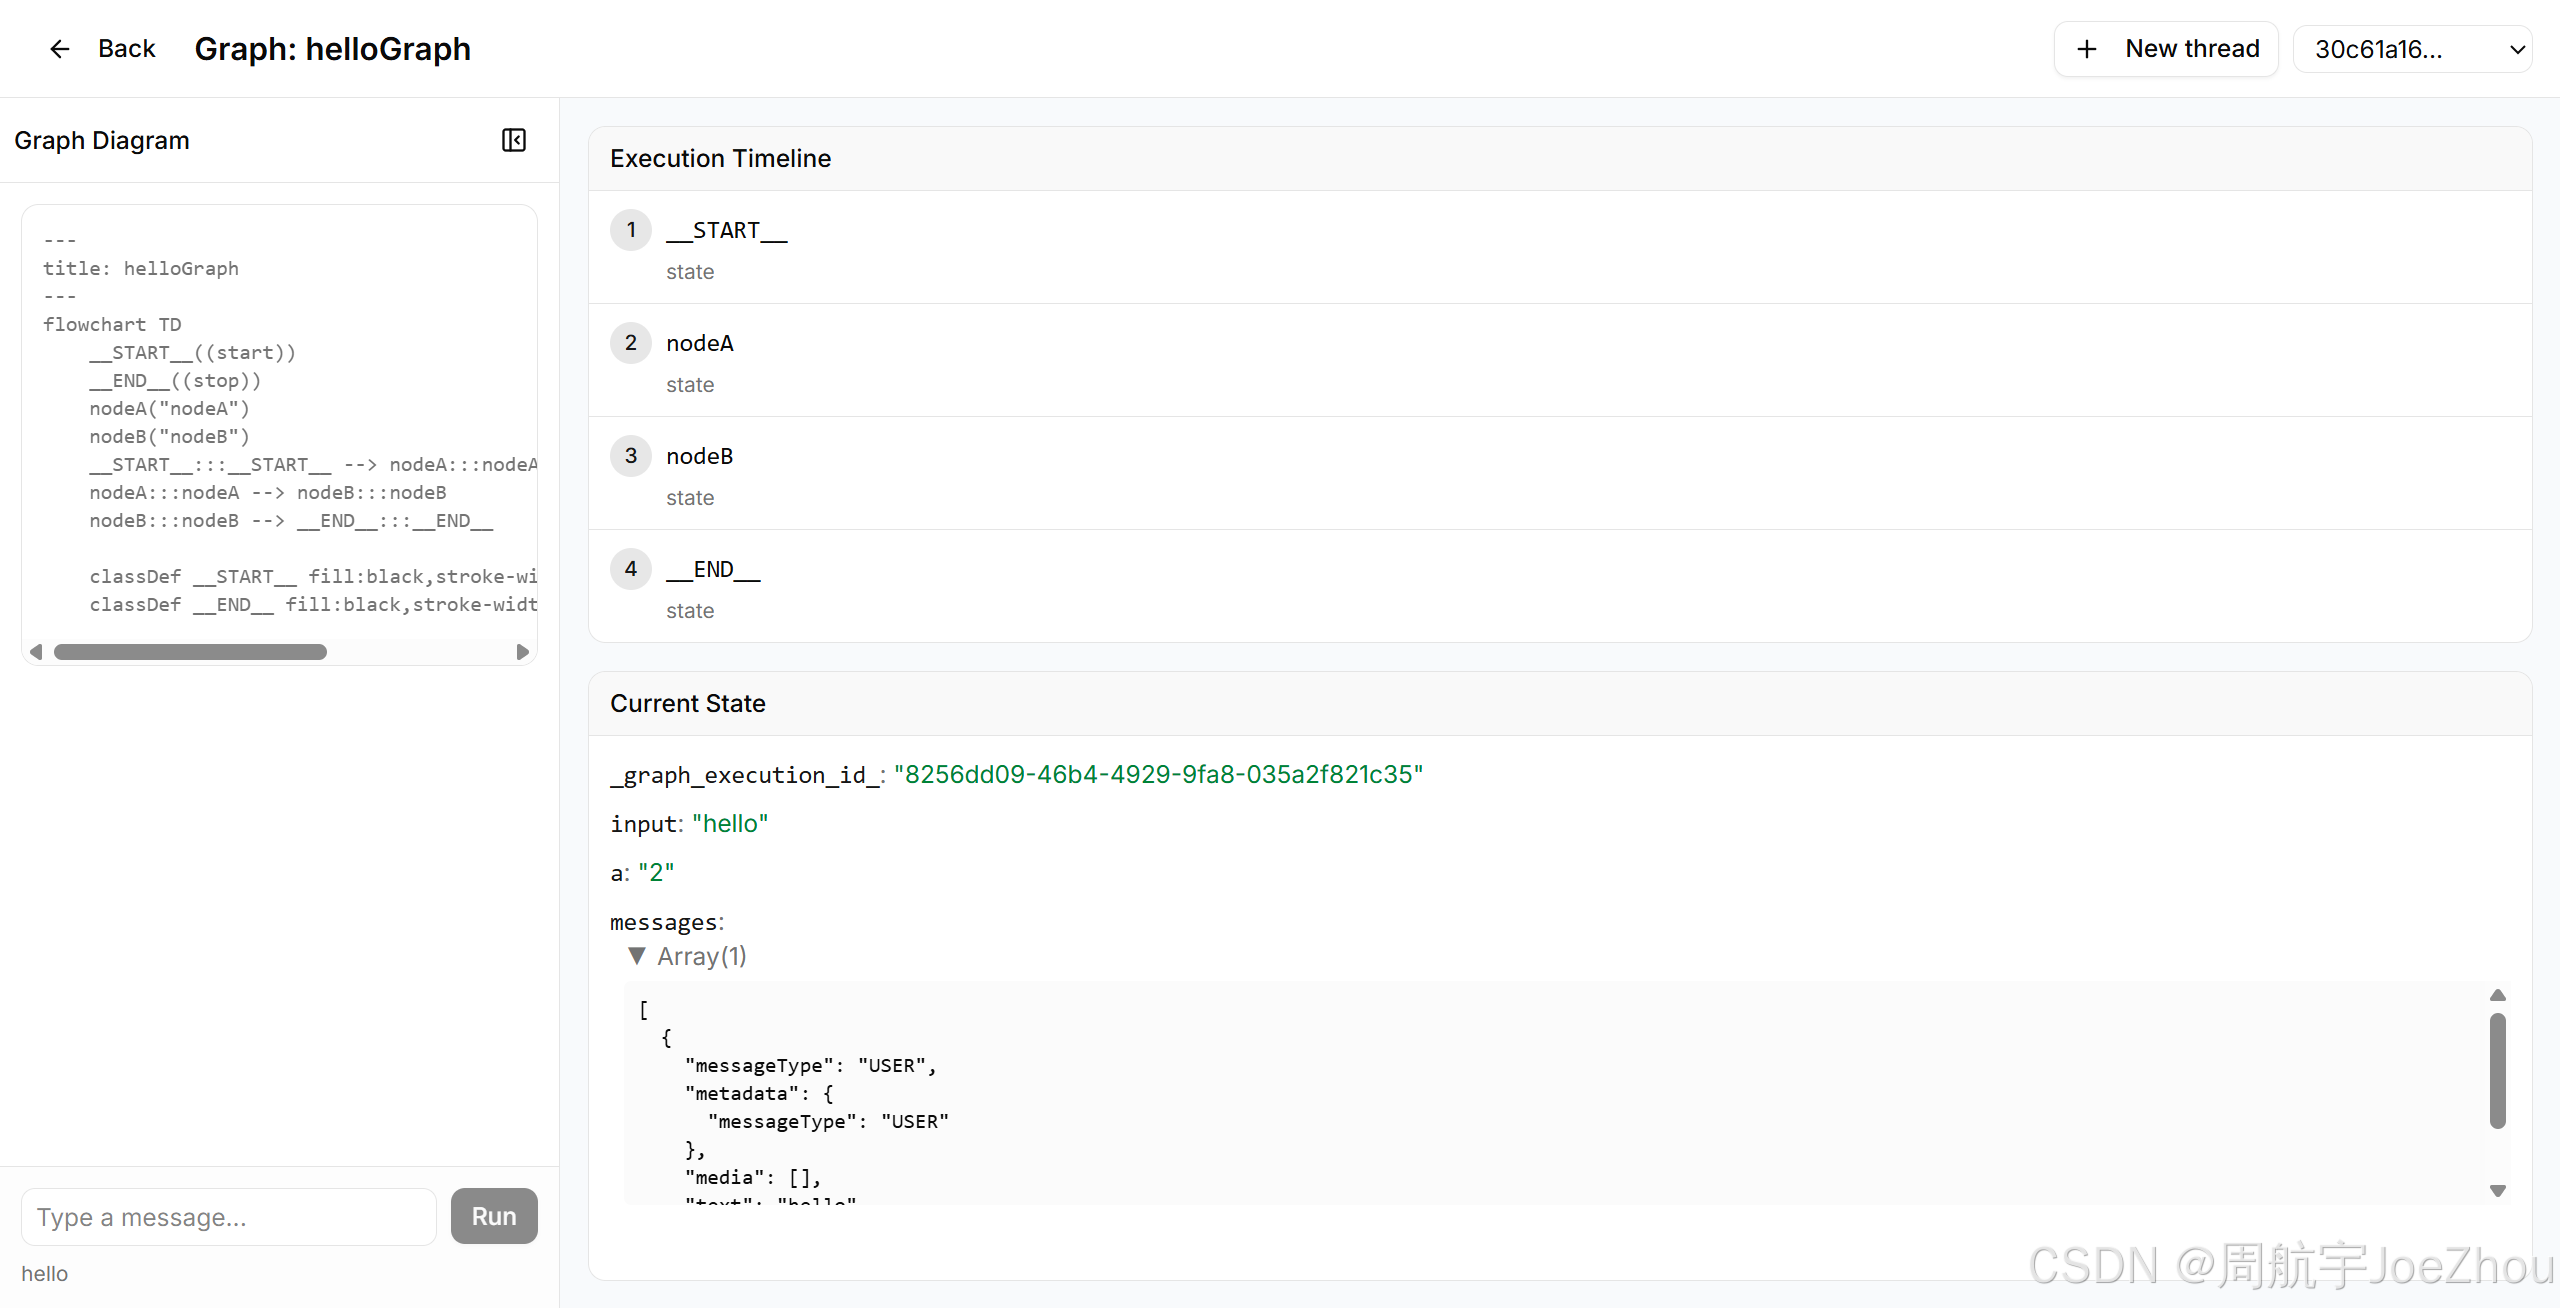Click the '__END__((stop))' diagram line
The height and width of the screenshot is (1308, 2560).
coord(175,380)
